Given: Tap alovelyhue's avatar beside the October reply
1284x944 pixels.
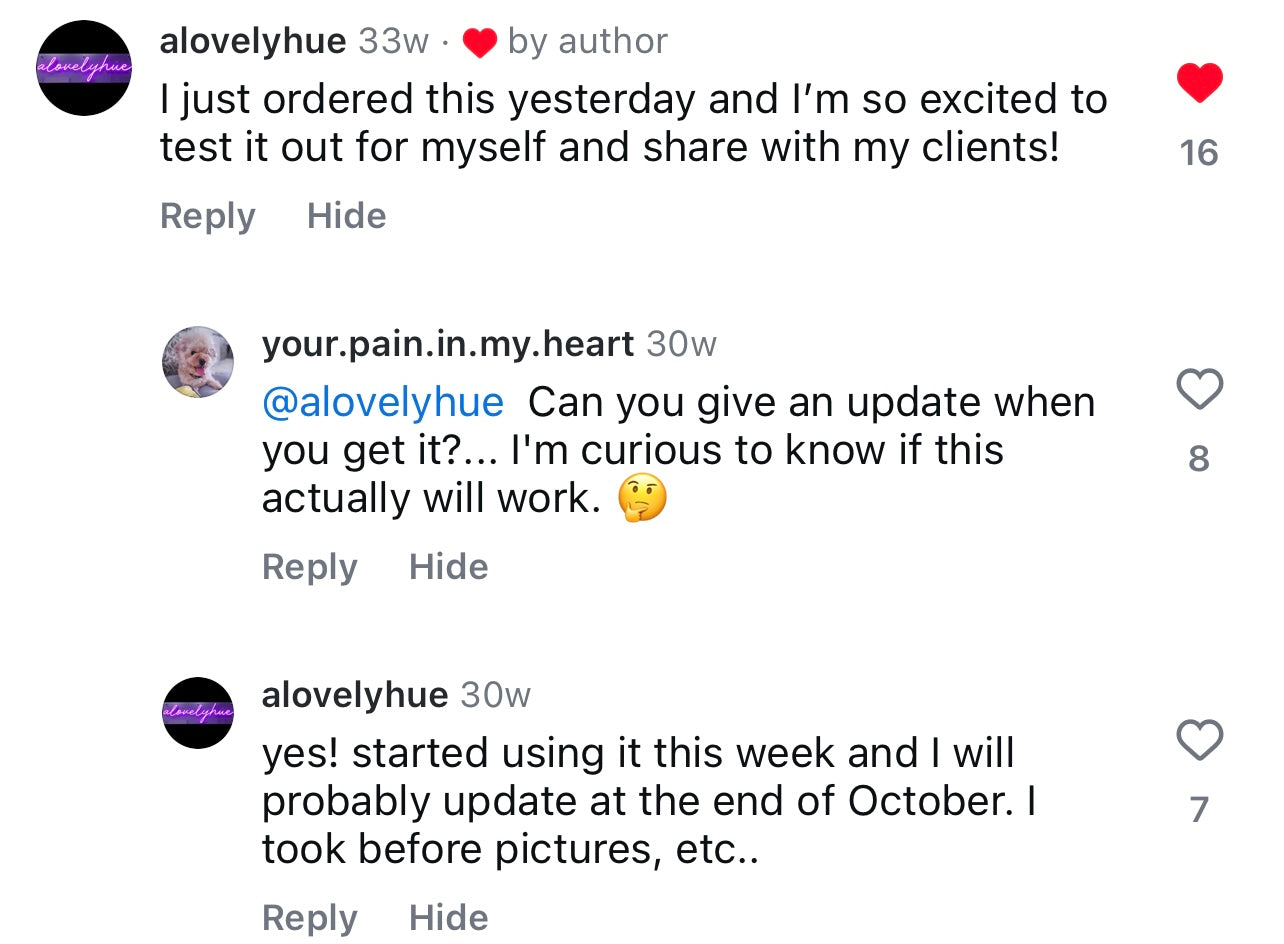Looking at the screenshot, I should point(198,712).
